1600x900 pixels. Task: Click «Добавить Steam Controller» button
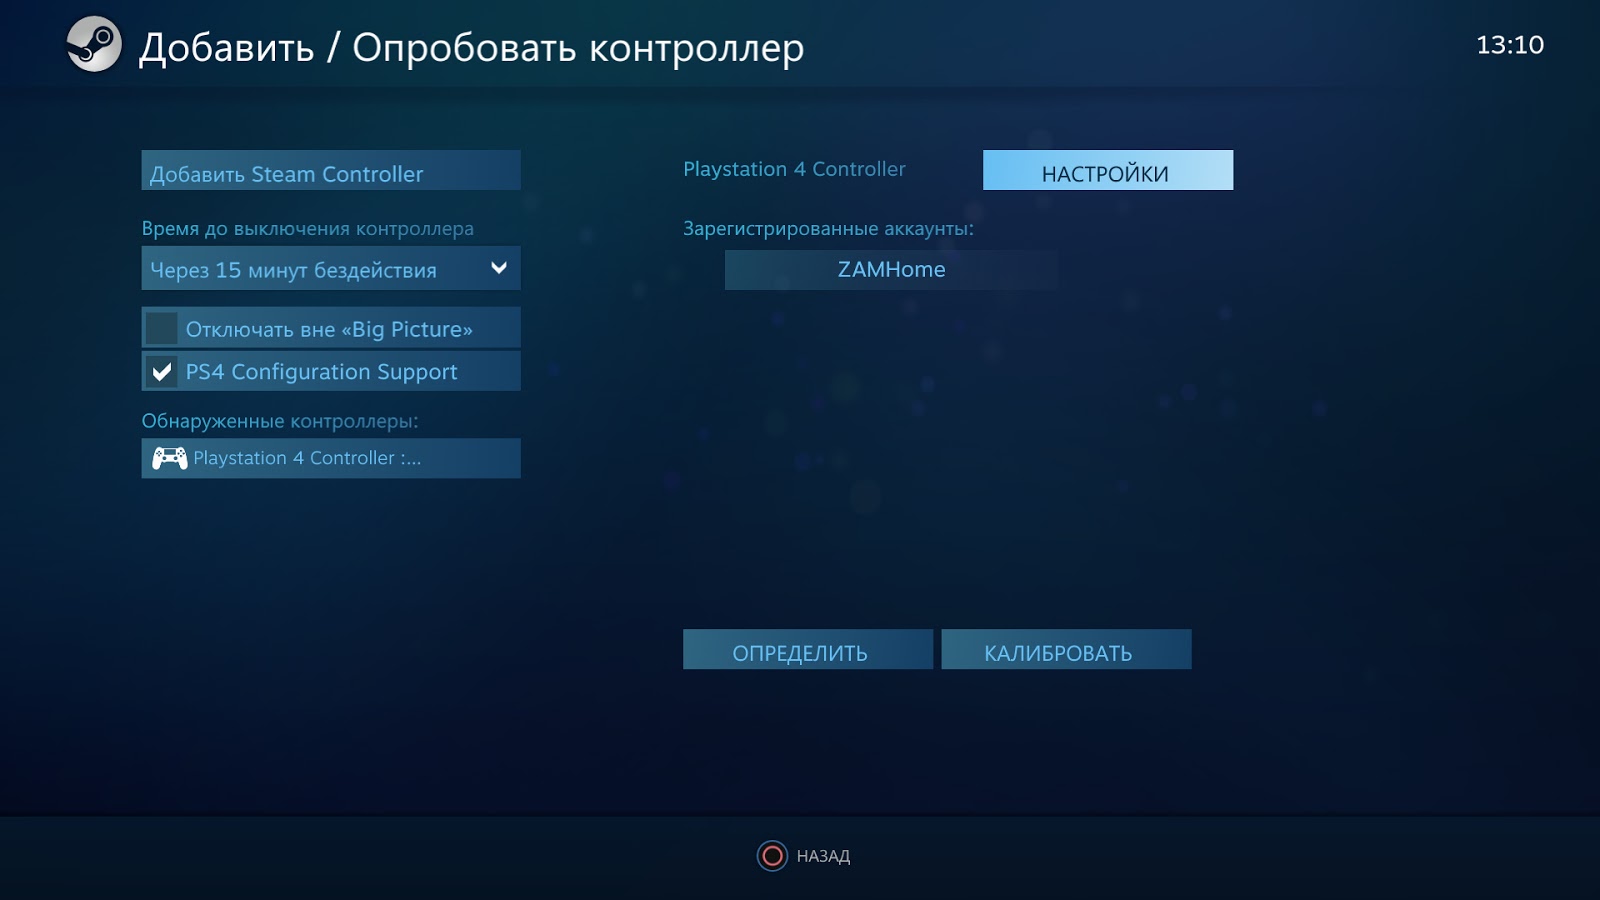point(331,171)
